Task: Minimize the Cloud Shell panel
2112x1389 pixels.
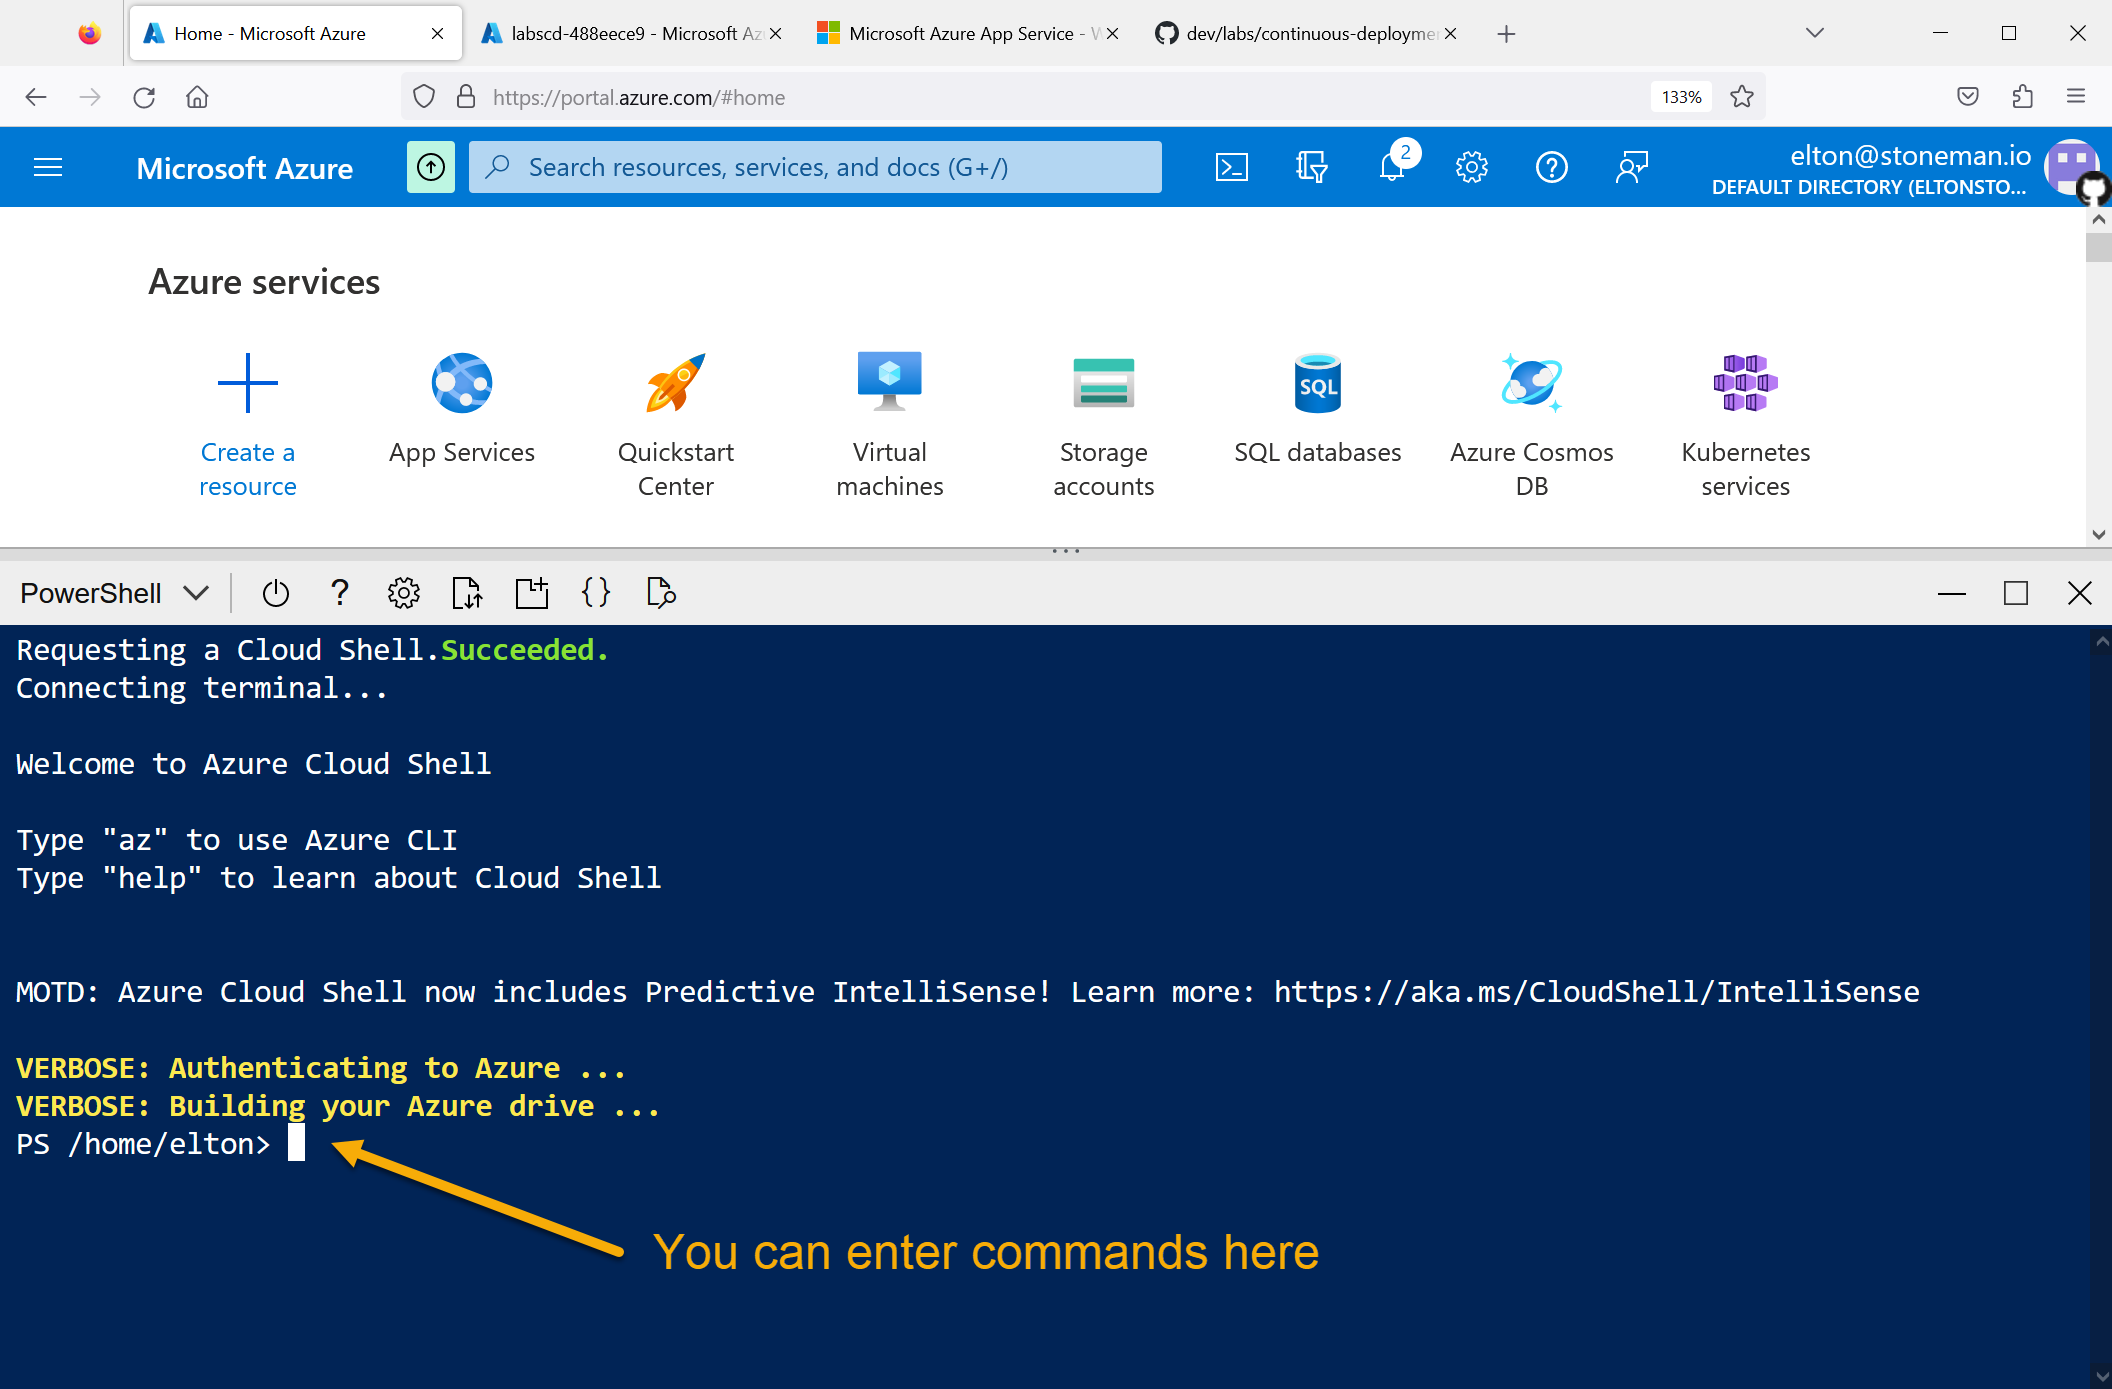Action: pyautogui.click(x=1951, y=593)
